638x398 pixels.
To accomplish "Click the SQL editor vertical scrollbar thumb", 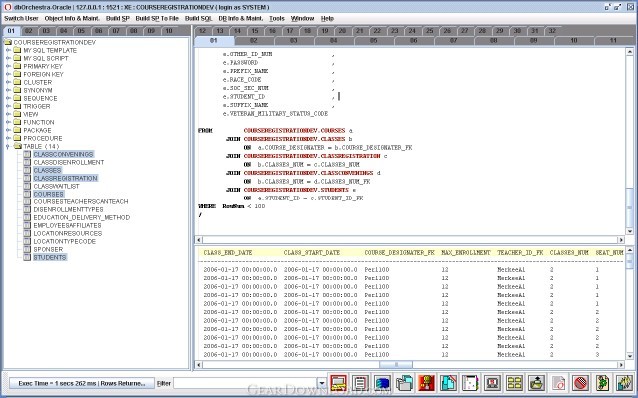I will click(x=630, y=208).
